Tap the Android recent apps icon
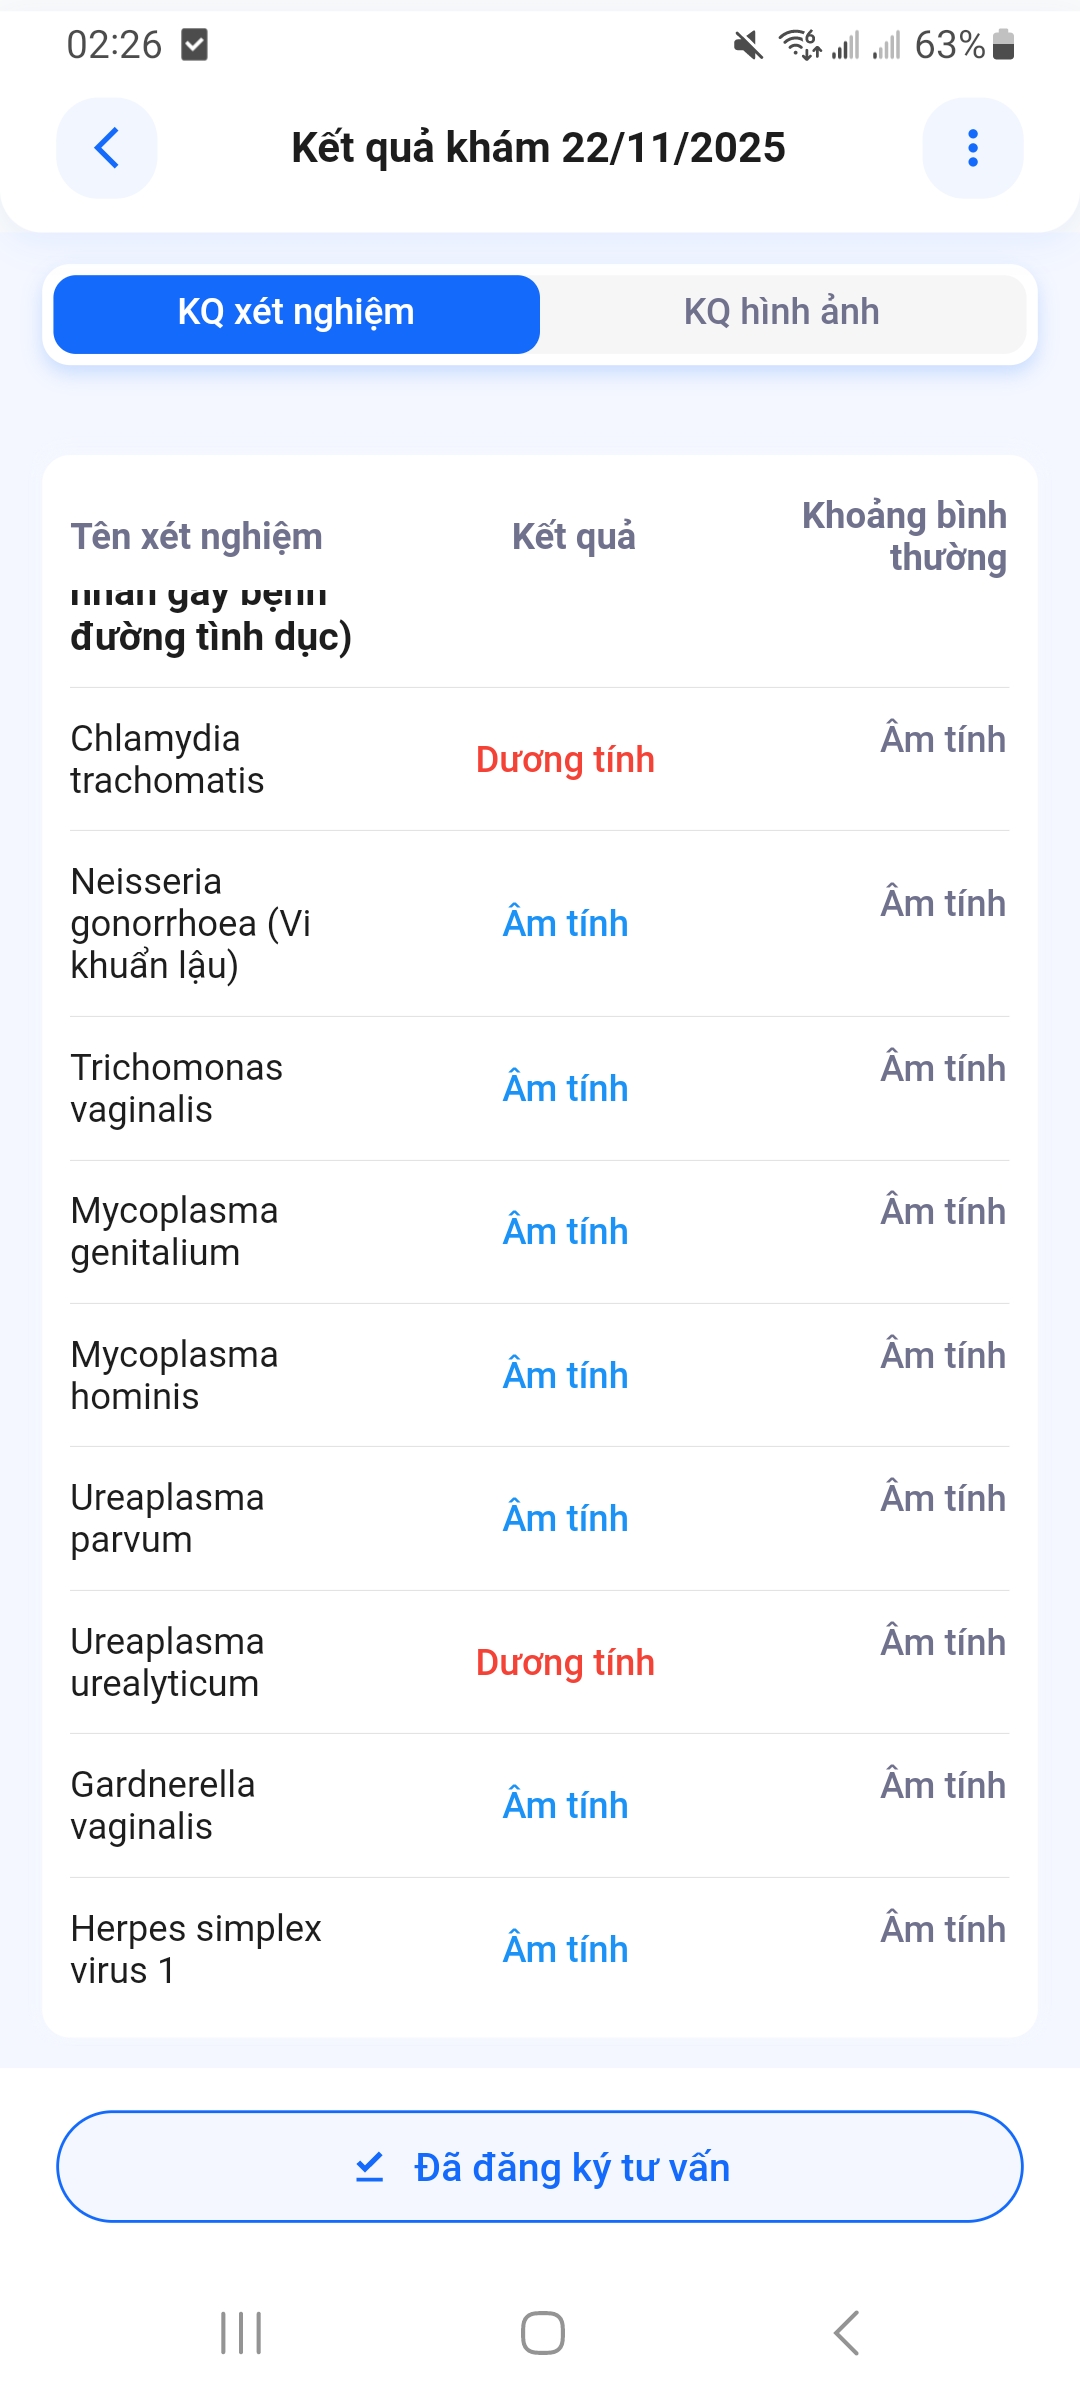 tap(241, 2333)
